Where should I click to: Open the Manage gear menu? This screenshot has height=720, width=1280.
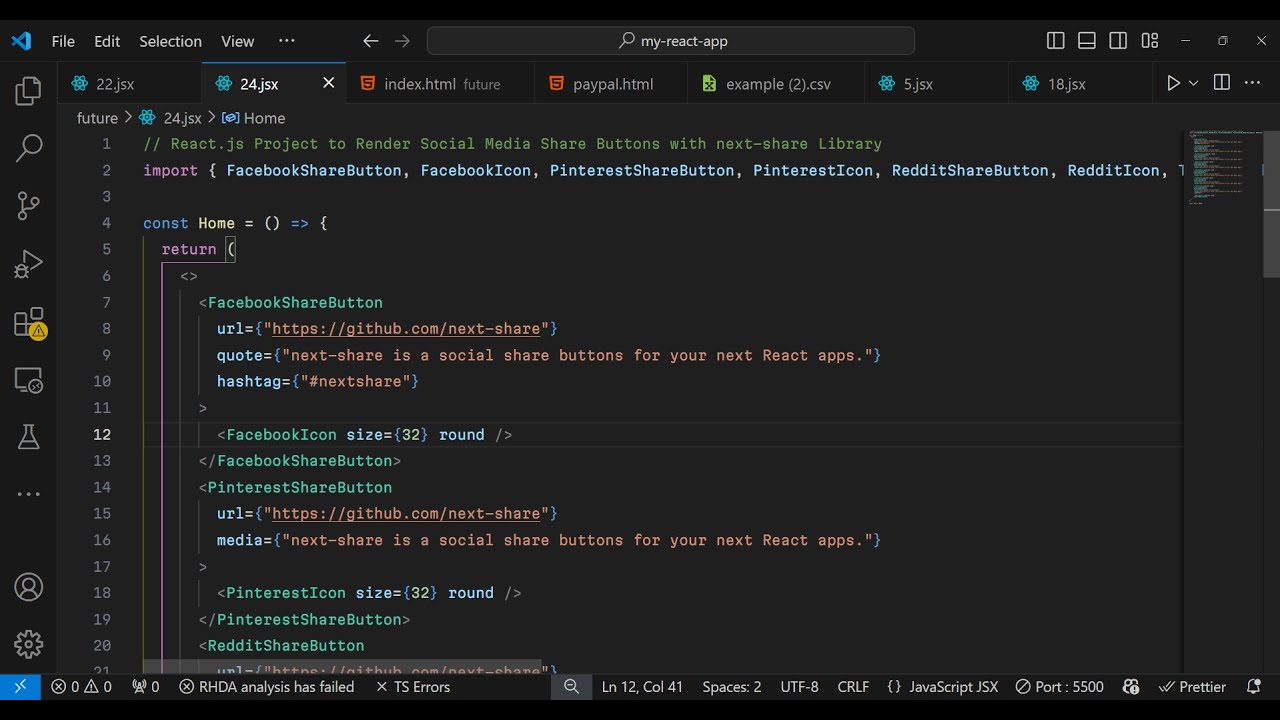pyautogui.click(x=28, y=644)
